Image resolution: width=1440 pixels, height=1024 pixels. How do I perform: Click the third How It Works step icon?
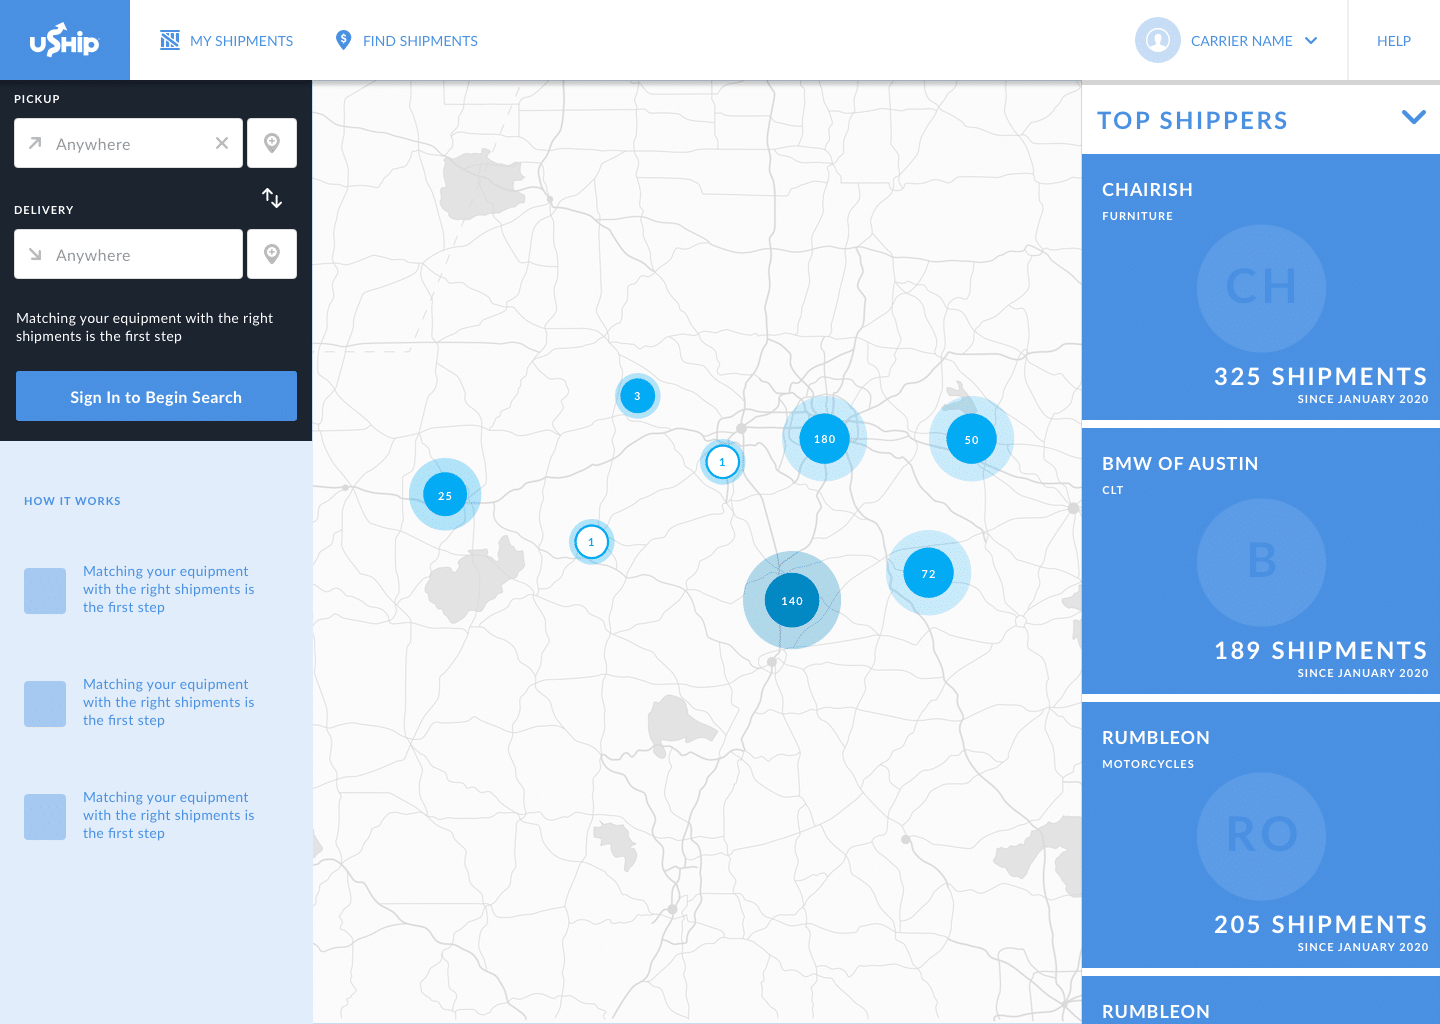pyautogui.click(x=45, y=817)
